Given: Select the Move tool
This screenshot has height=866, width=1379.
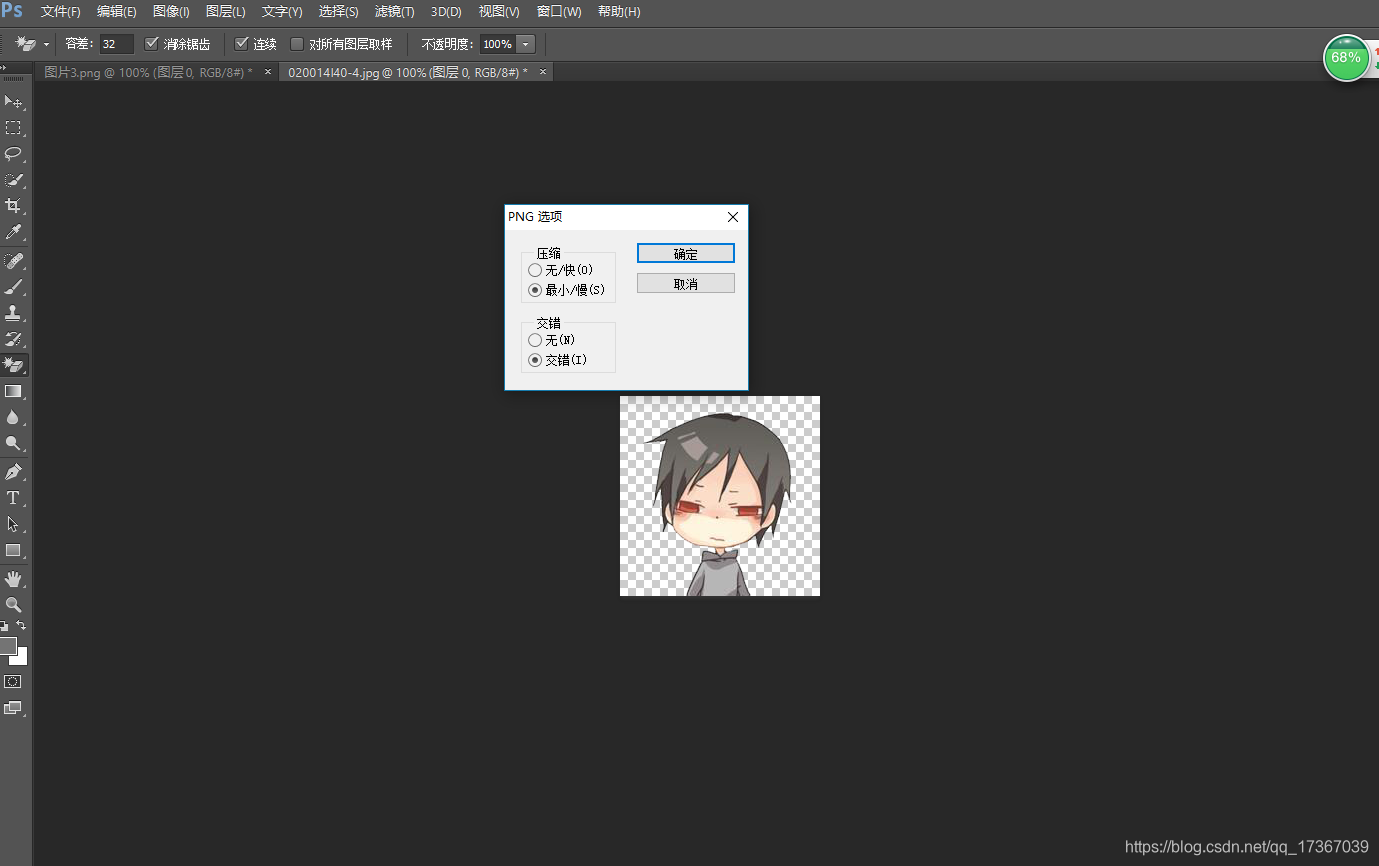Looking at the screenshot, I should pos(14,101).
